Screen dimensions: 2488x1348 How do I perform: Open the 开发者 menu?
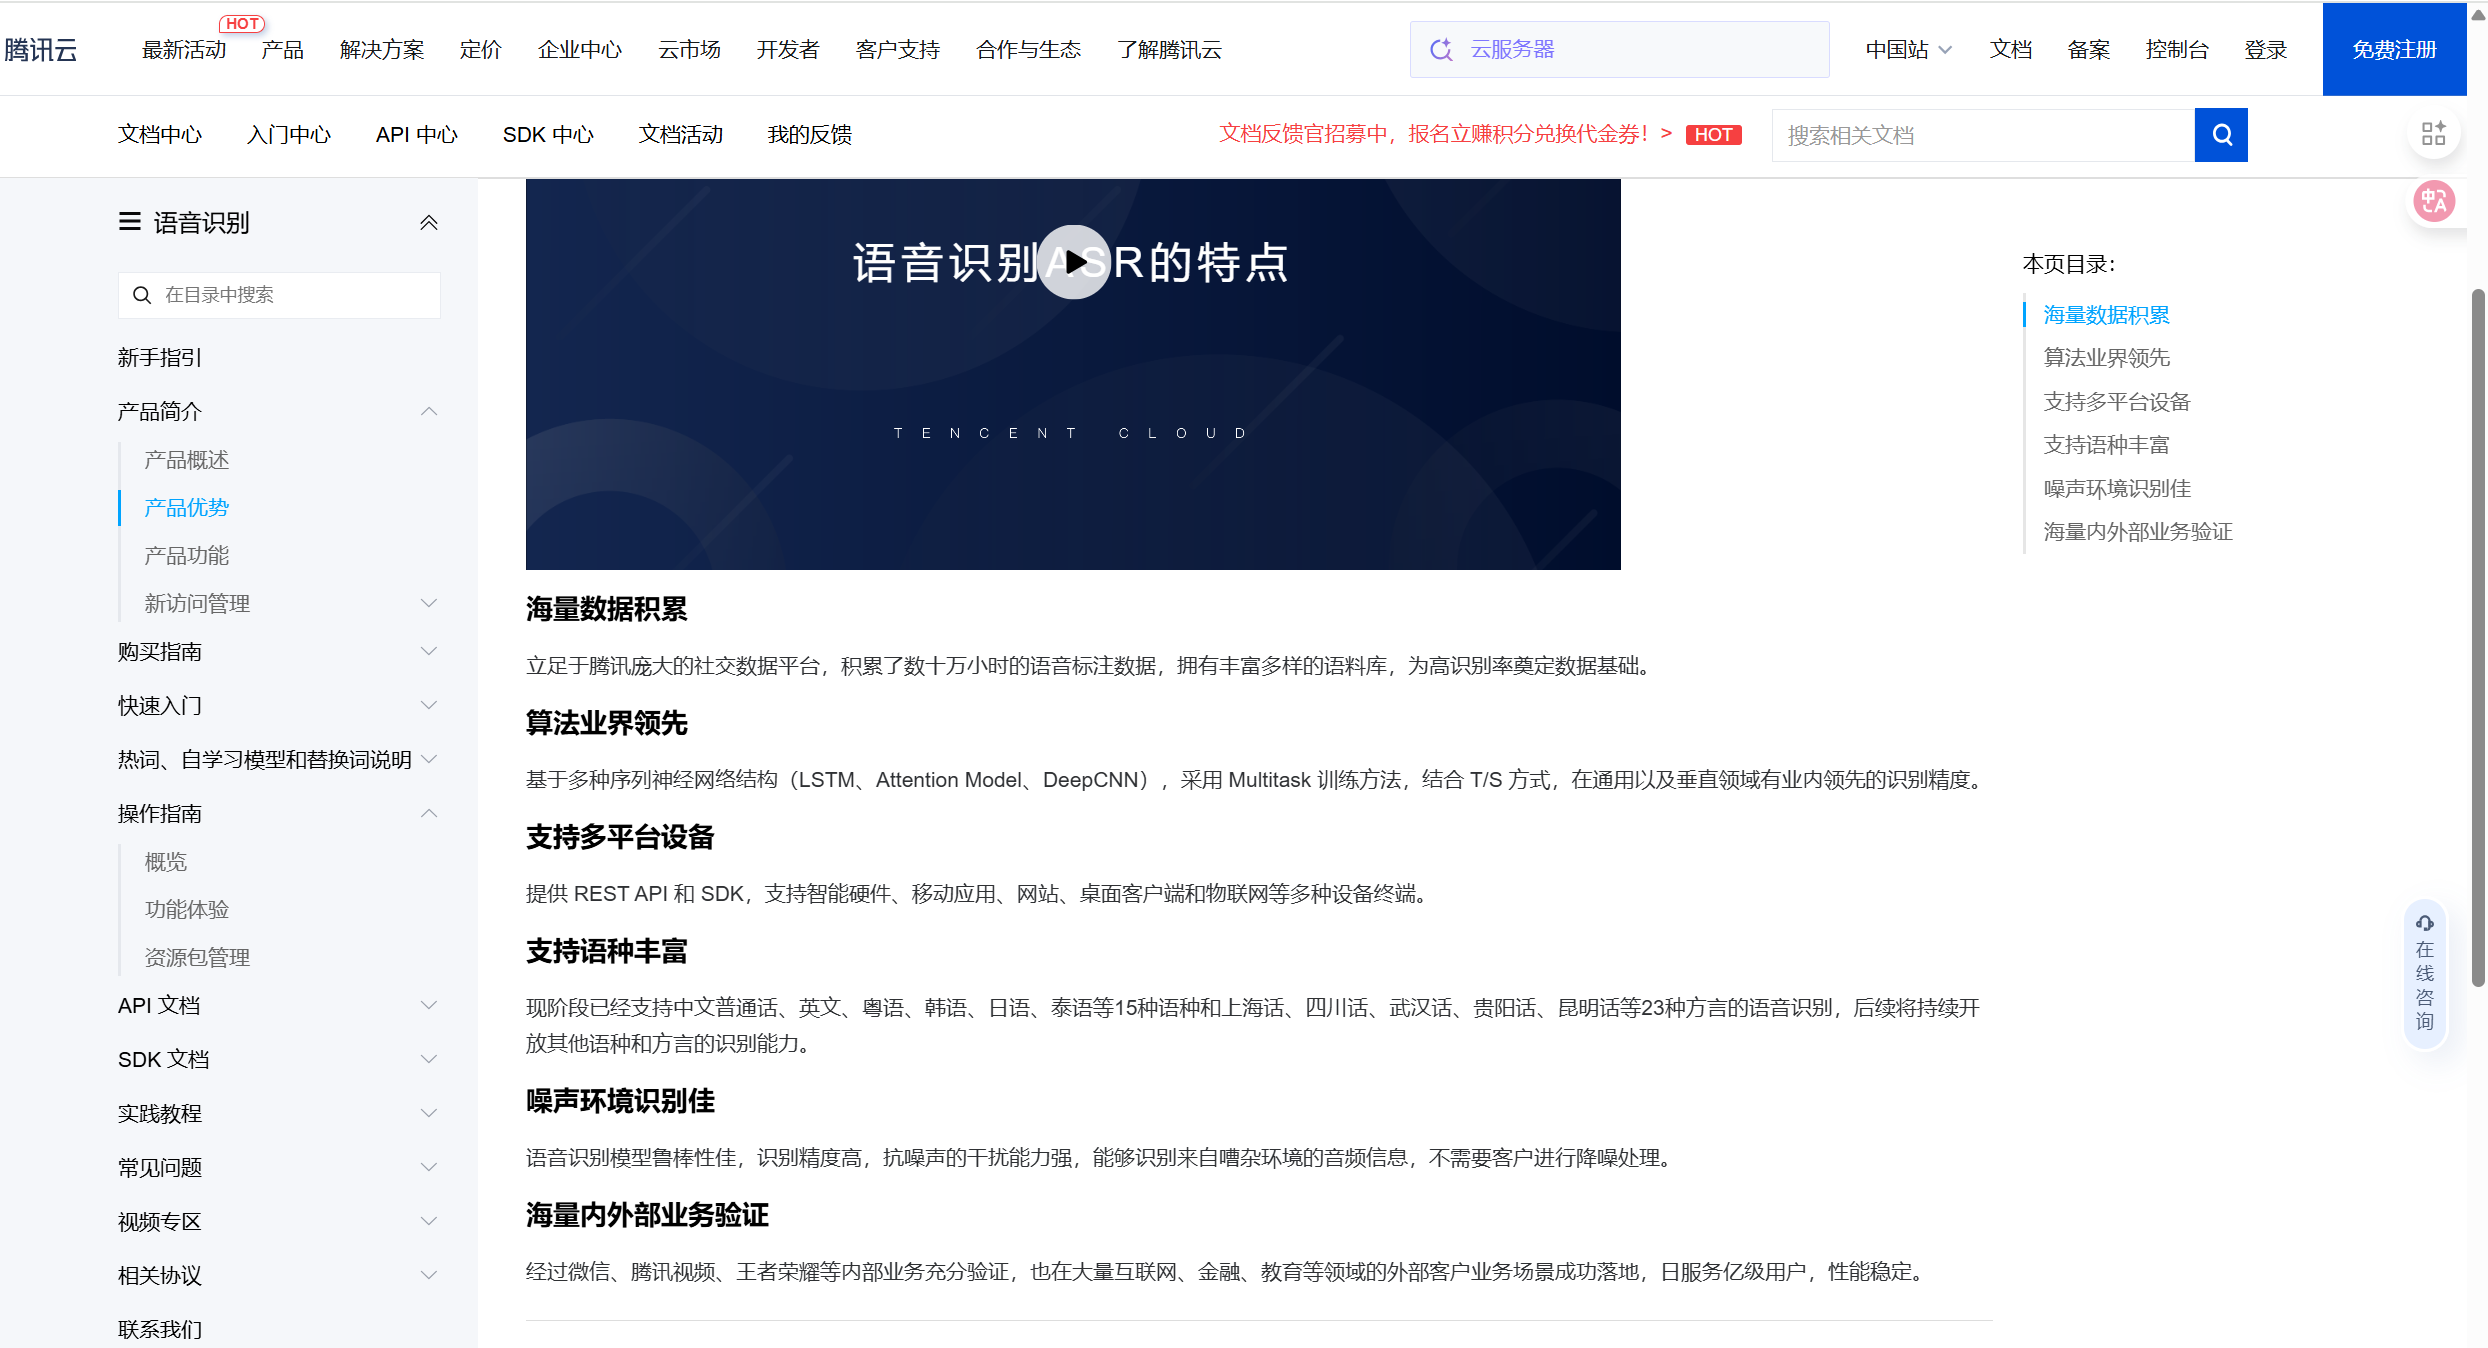click(x=788, y=50)
